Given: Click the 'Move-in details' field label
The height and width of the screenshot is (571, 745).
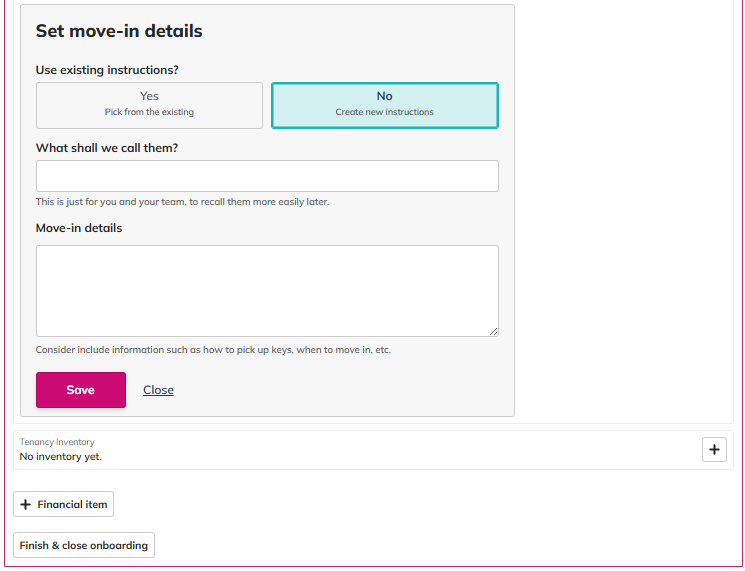Looking at the screenshot, I should tap(79, 228).
